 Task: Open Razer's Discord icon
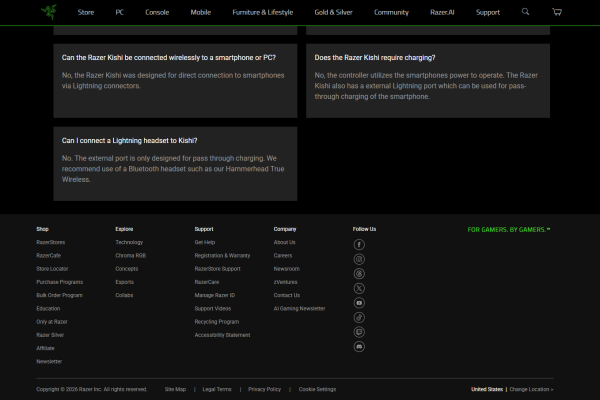359,346
